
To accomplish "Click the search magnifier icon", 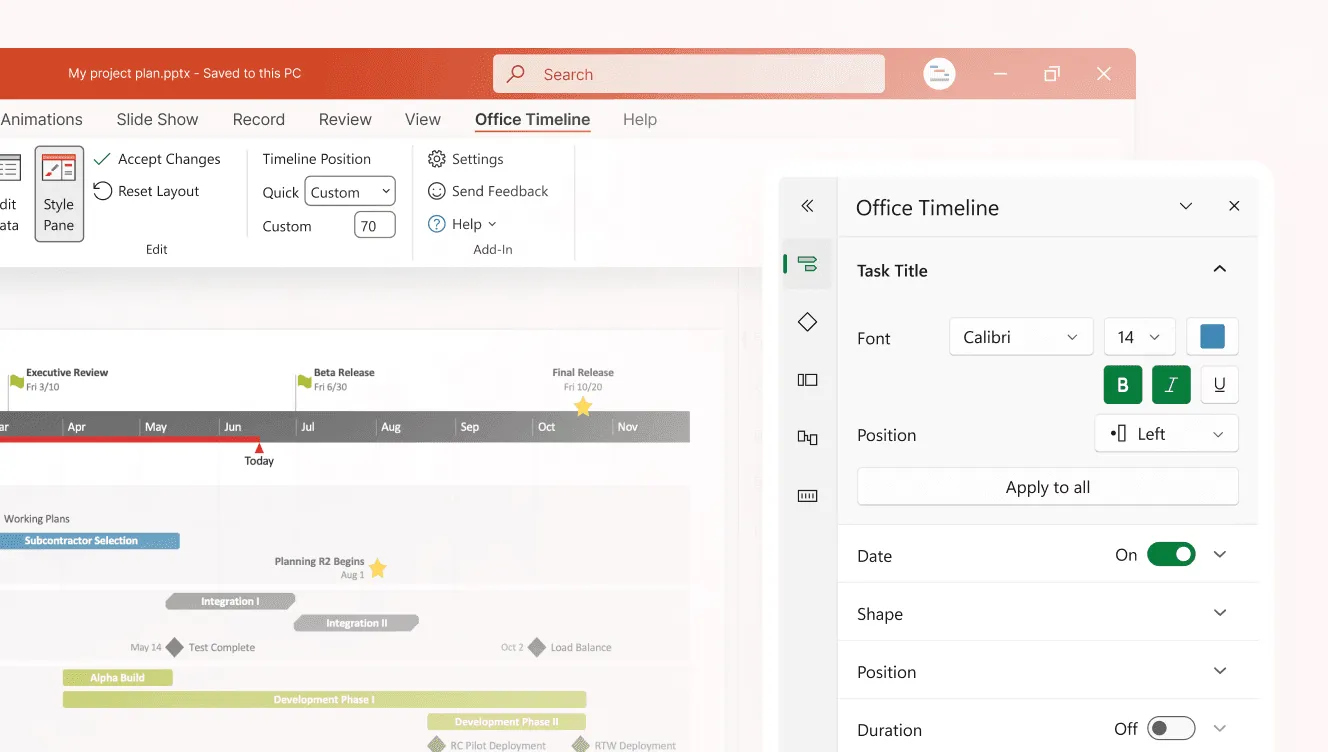I will (516, 74).
